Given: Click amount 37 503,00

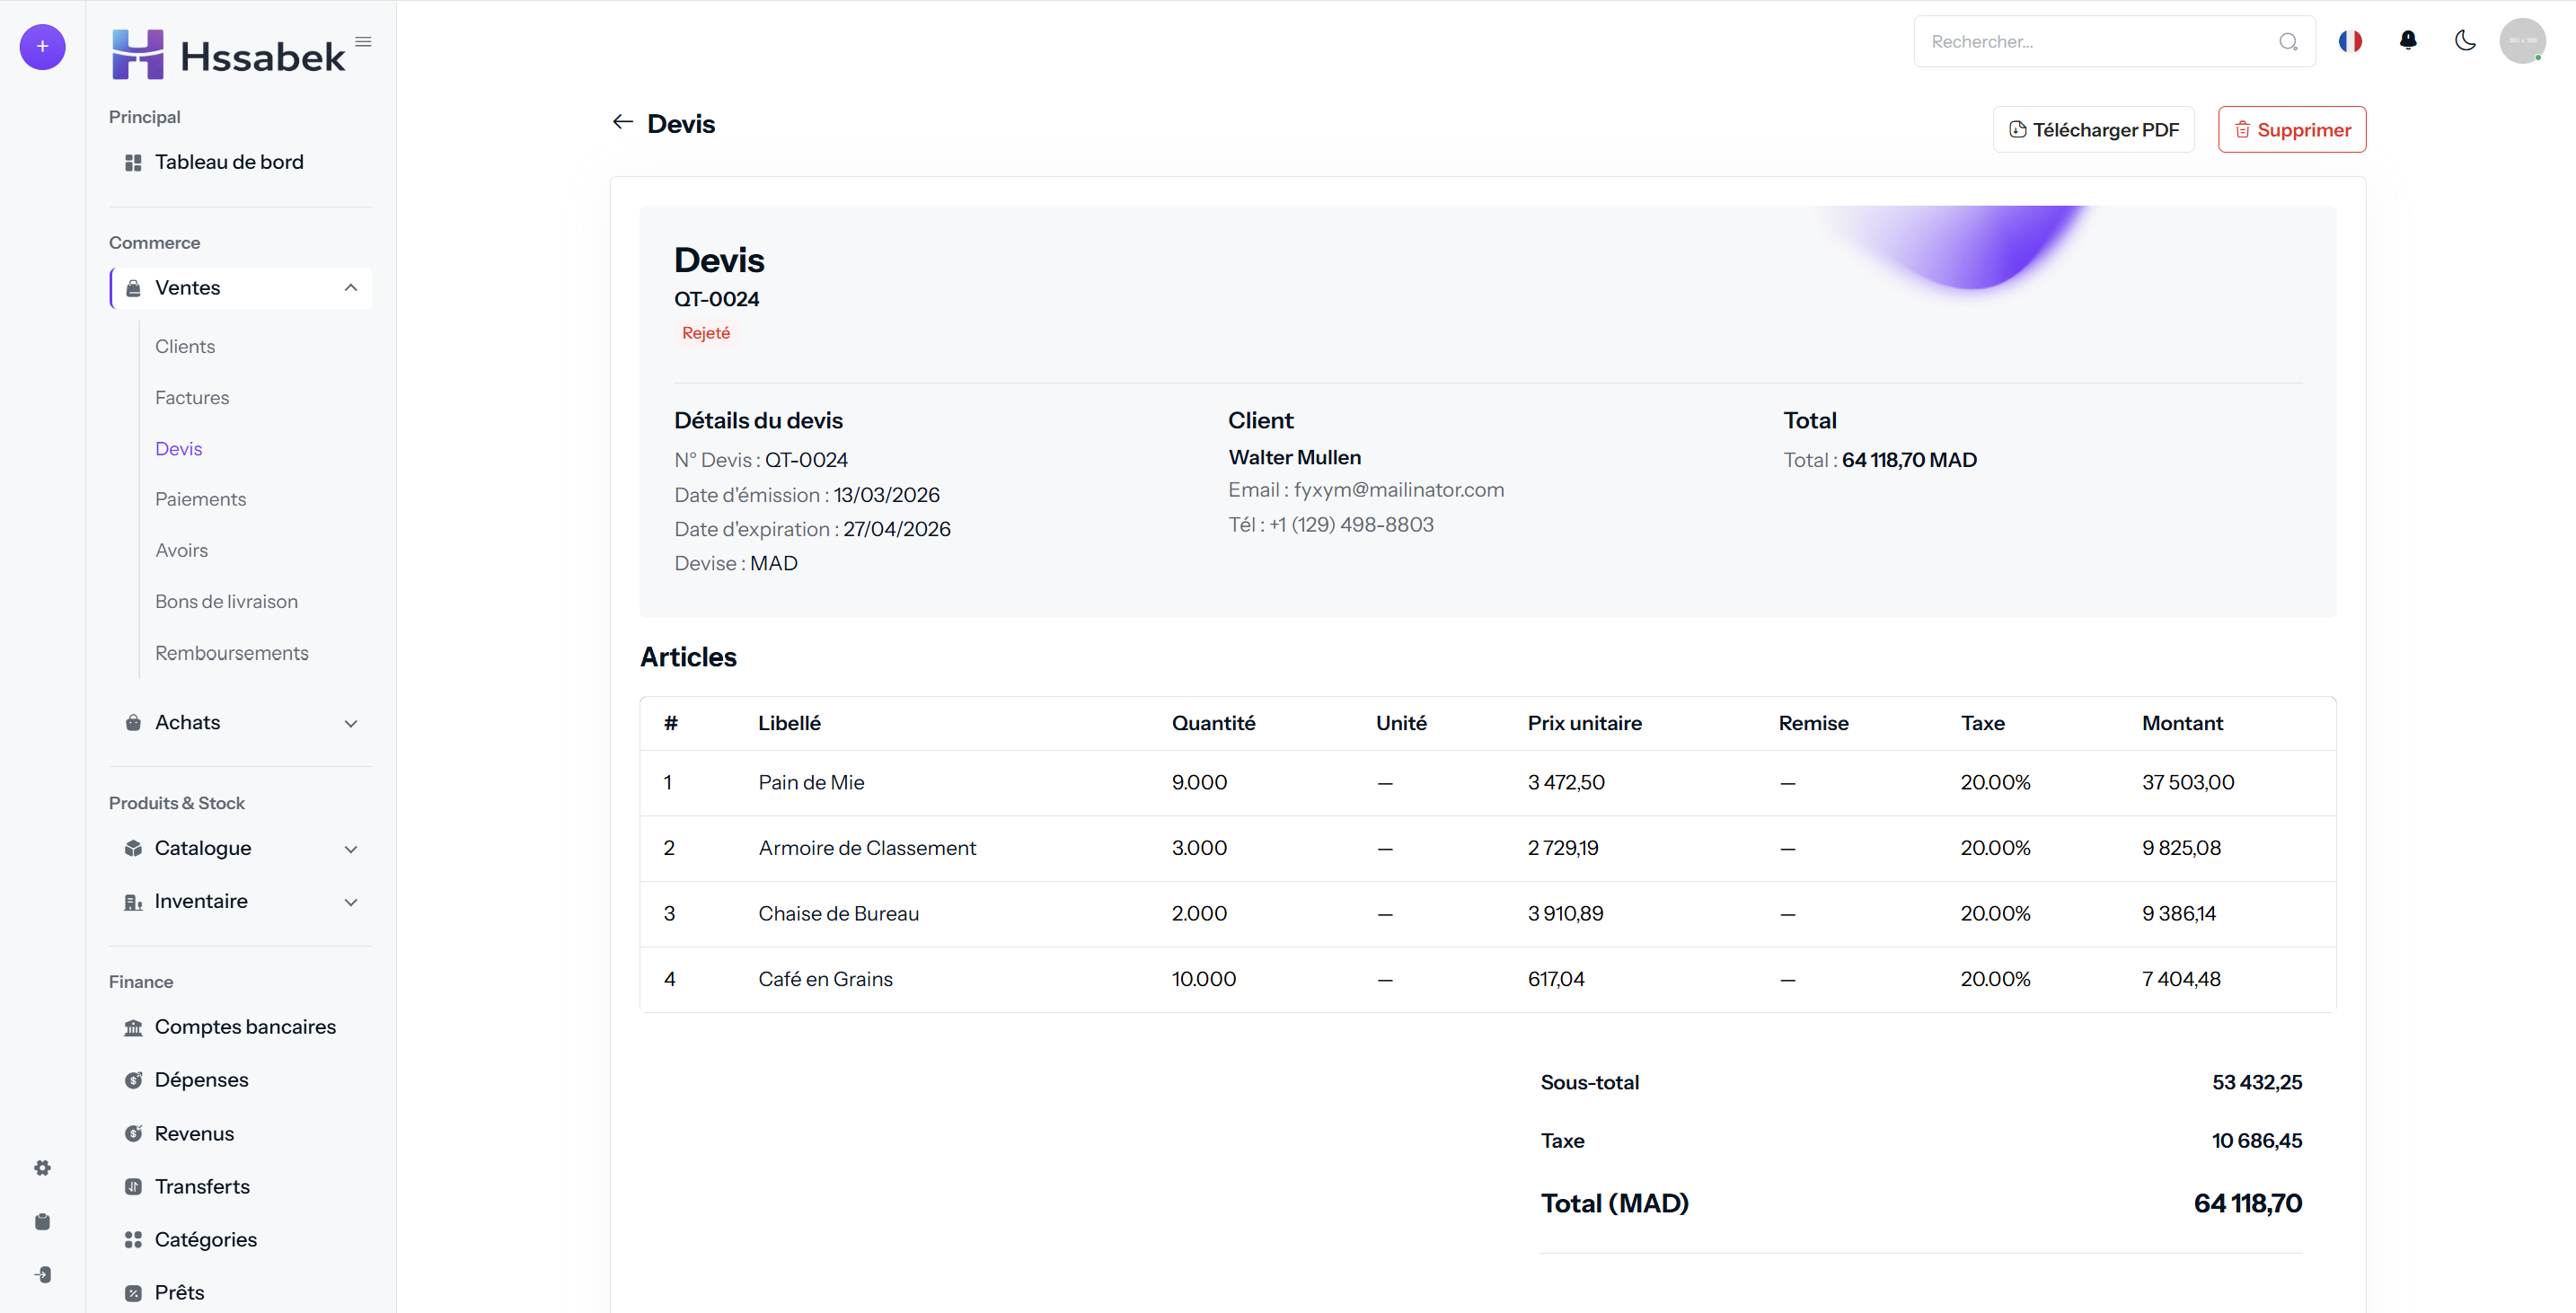Looking at the screenshot, I should click(2187, 782).
